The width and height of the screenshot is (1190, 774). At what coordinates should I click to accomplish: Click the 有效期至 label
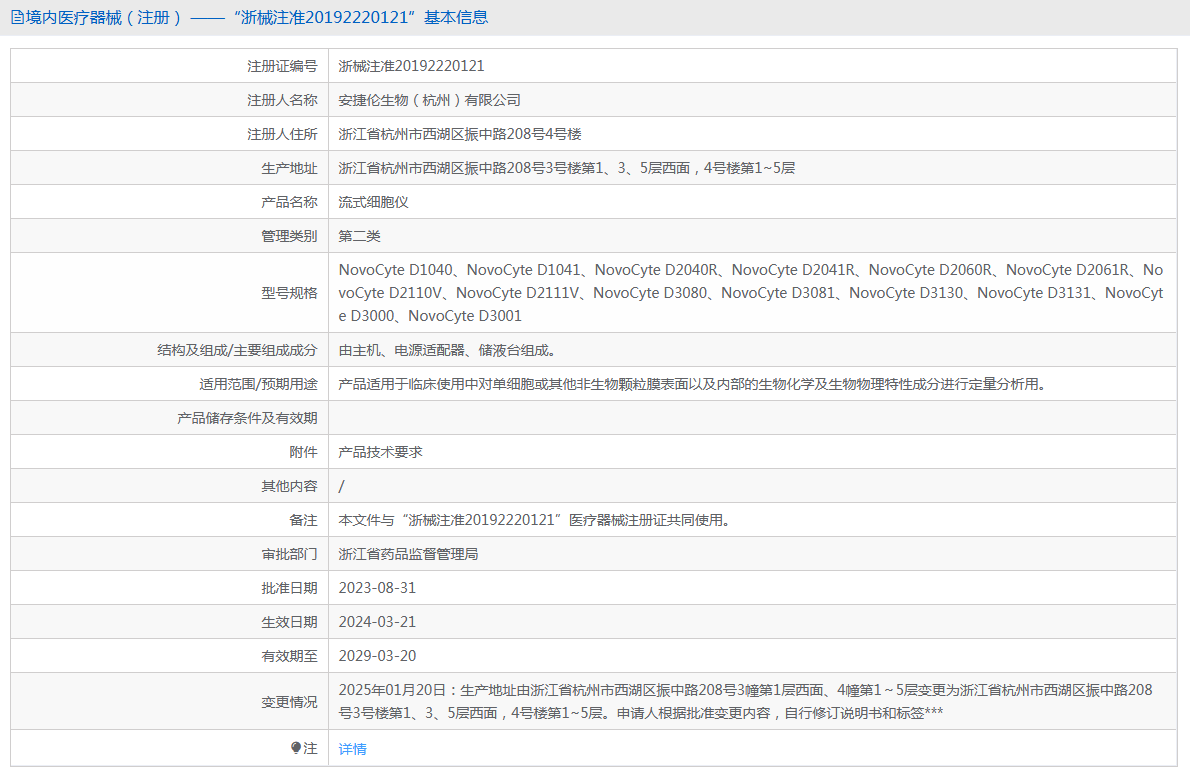pyautogui.click(x=289, y=656)
